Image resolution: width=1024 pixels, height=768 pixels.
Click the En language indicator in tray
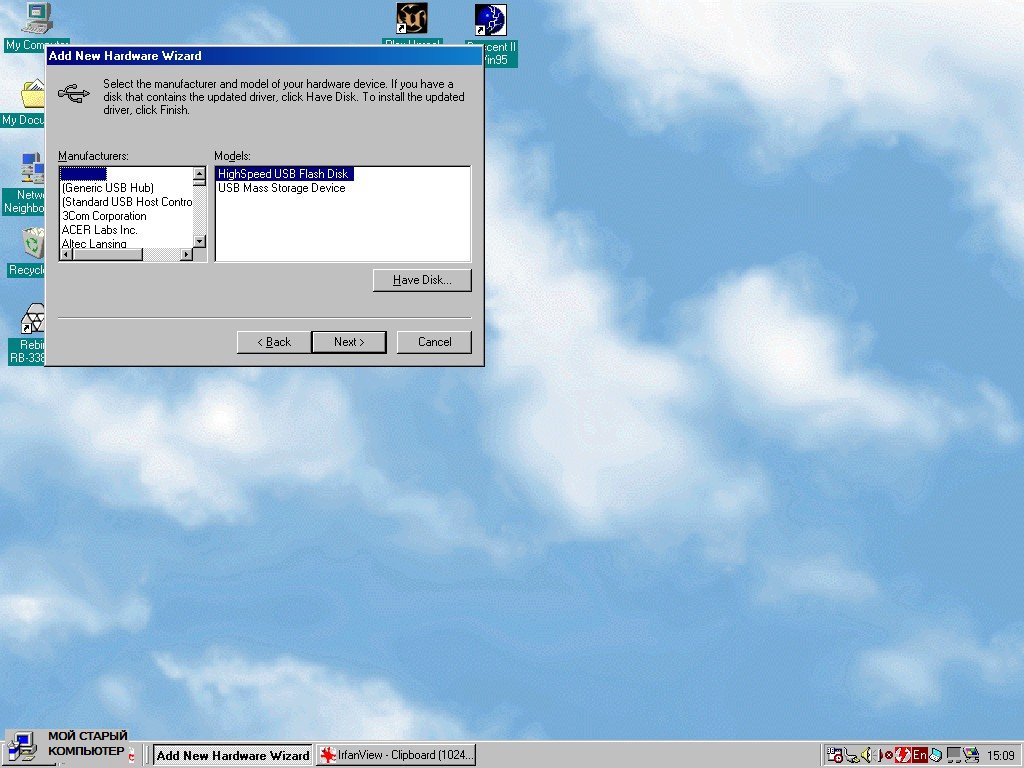click(x=919, y=755)
